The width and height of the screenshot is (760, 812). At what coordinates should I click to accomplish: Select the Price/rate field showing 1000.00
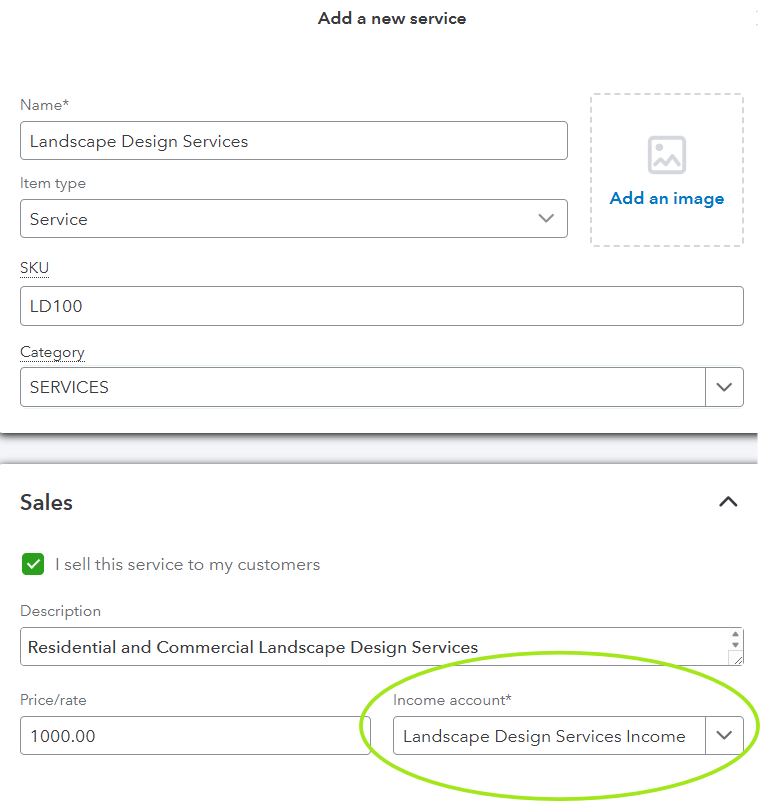tap(194, 736)
